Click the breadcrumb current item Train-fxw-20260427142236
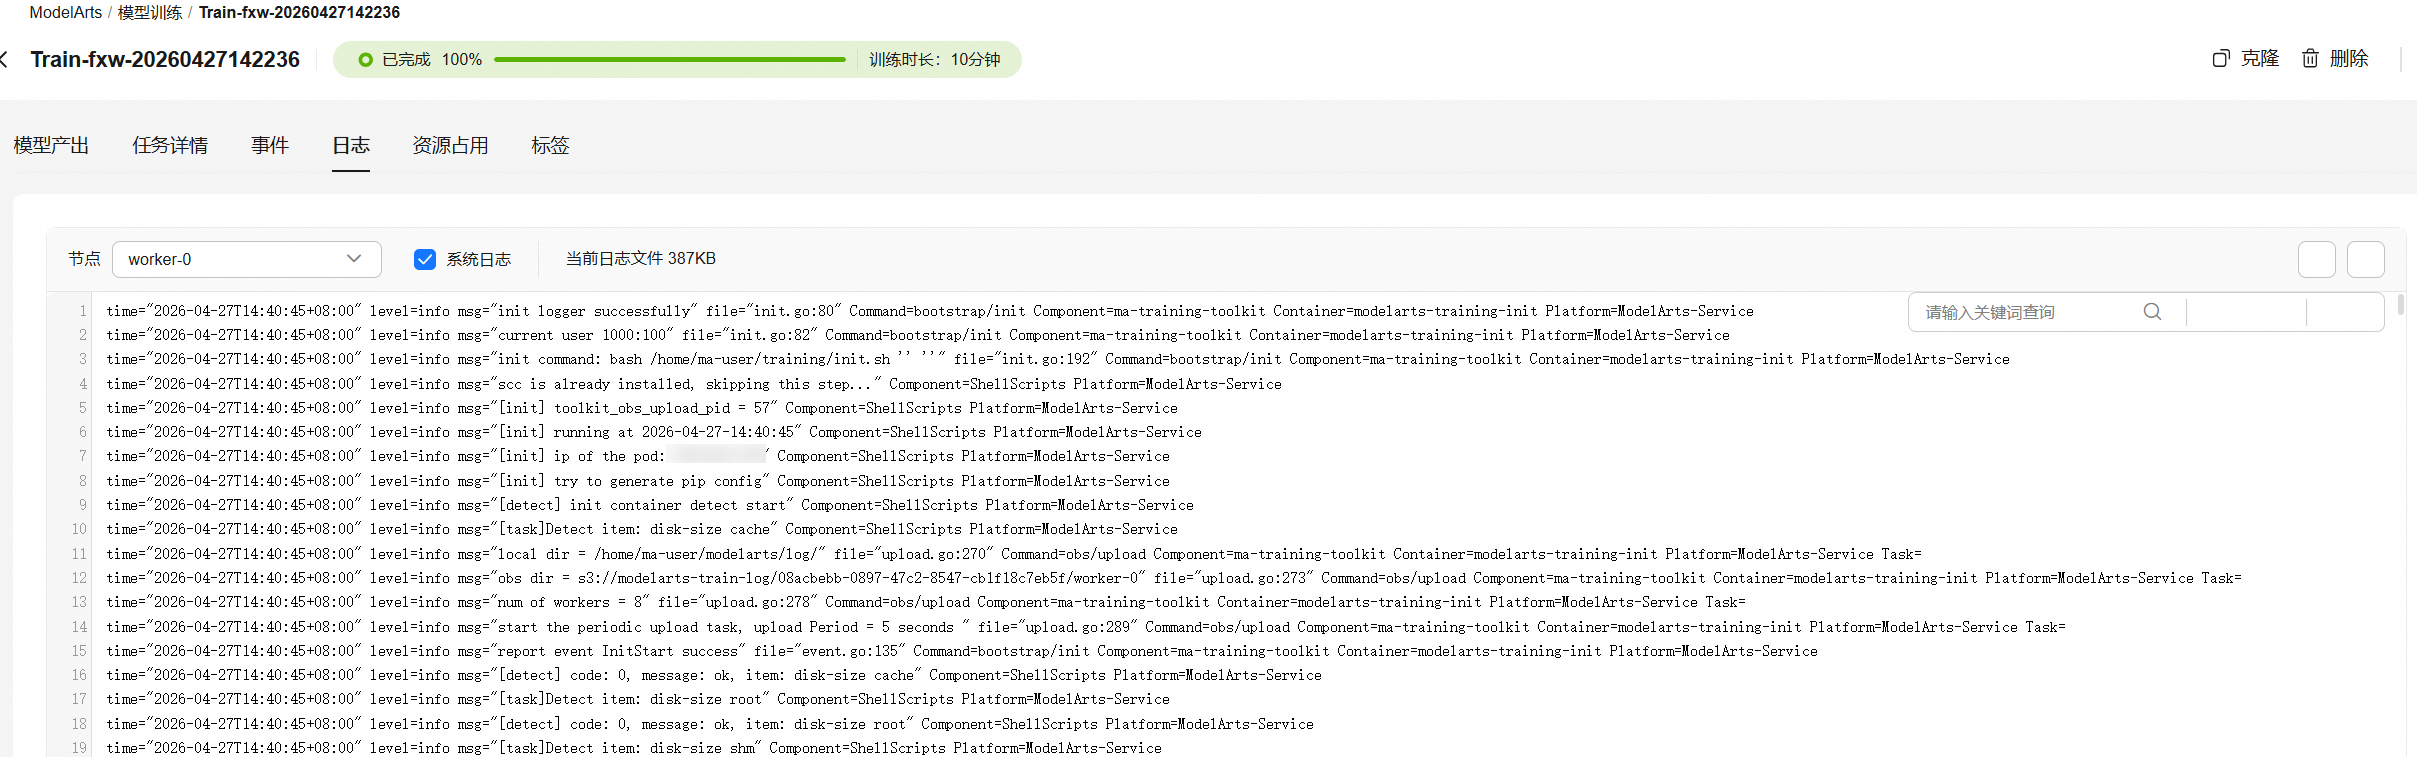This screenshot has height=757, width=2417. point(299,12)
